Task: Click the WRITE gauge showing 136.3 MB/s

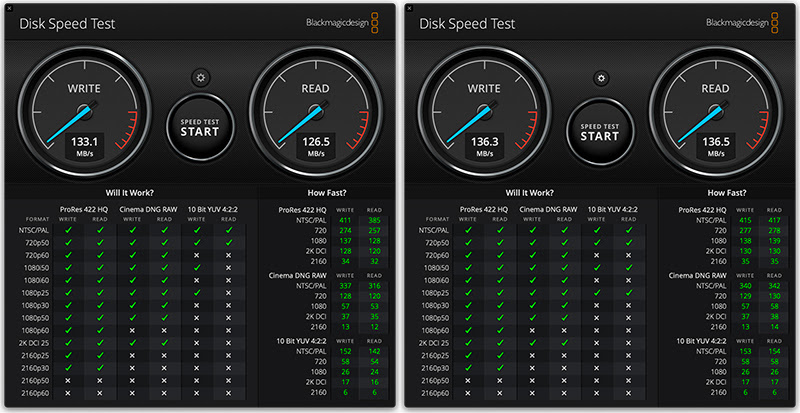Action: [x=484, y=112]
